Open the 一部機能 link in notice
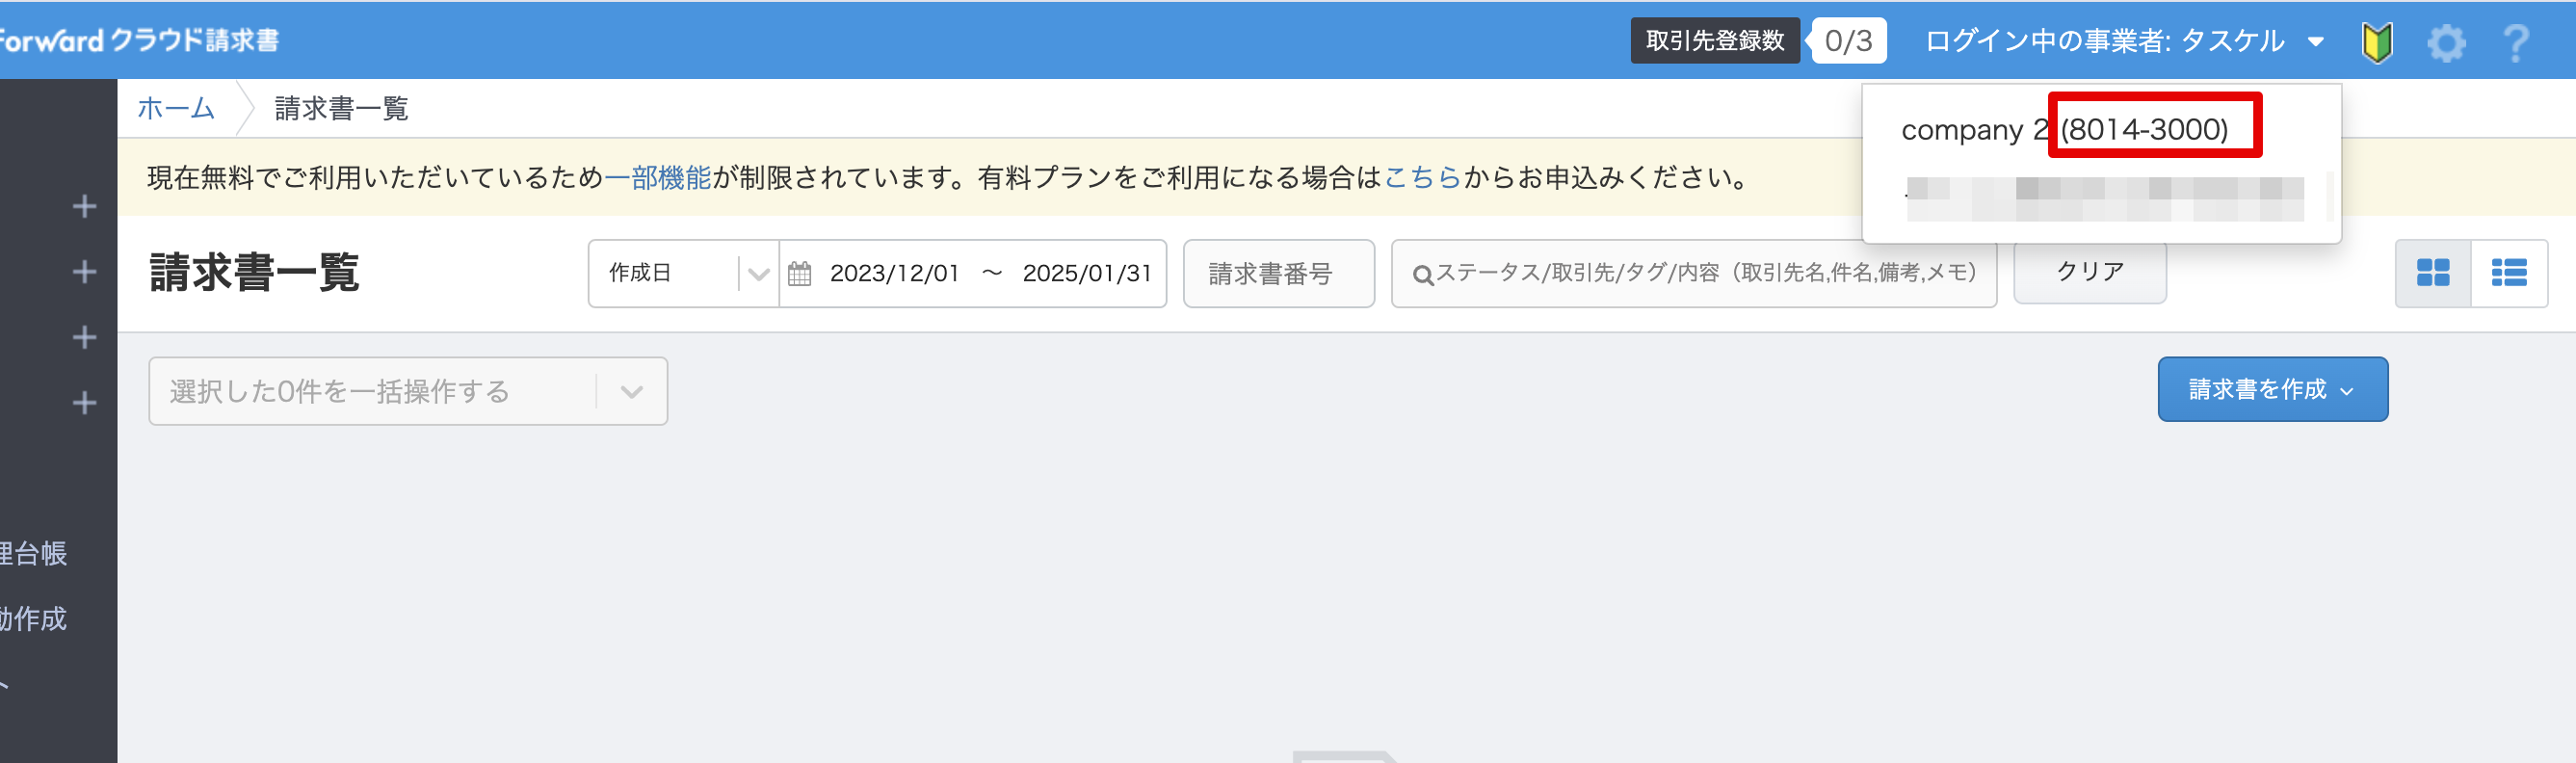2576x763 pixels. coord(657,178)
